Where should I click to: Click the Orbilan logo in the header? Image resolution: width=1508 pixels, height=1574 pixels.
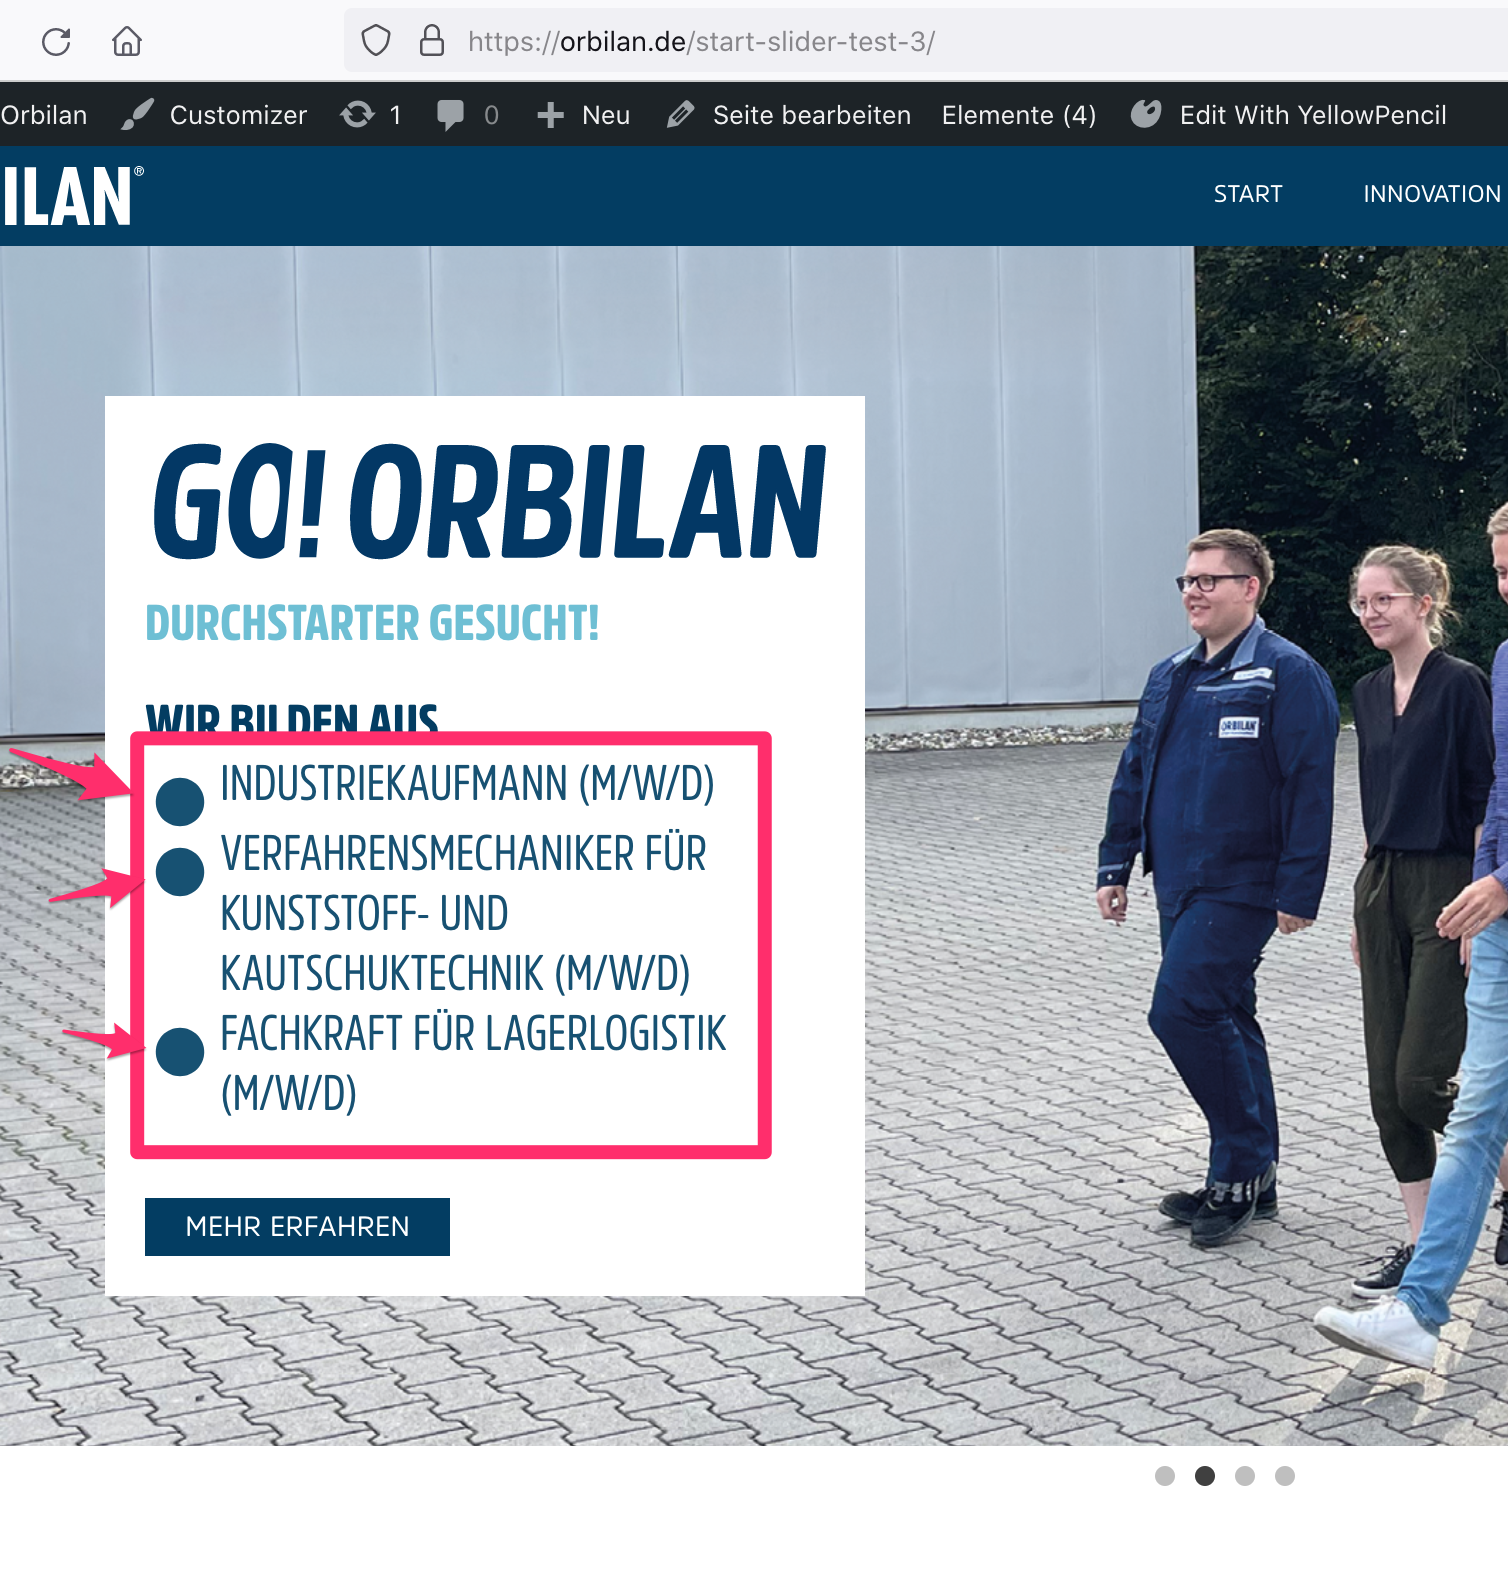72,196
